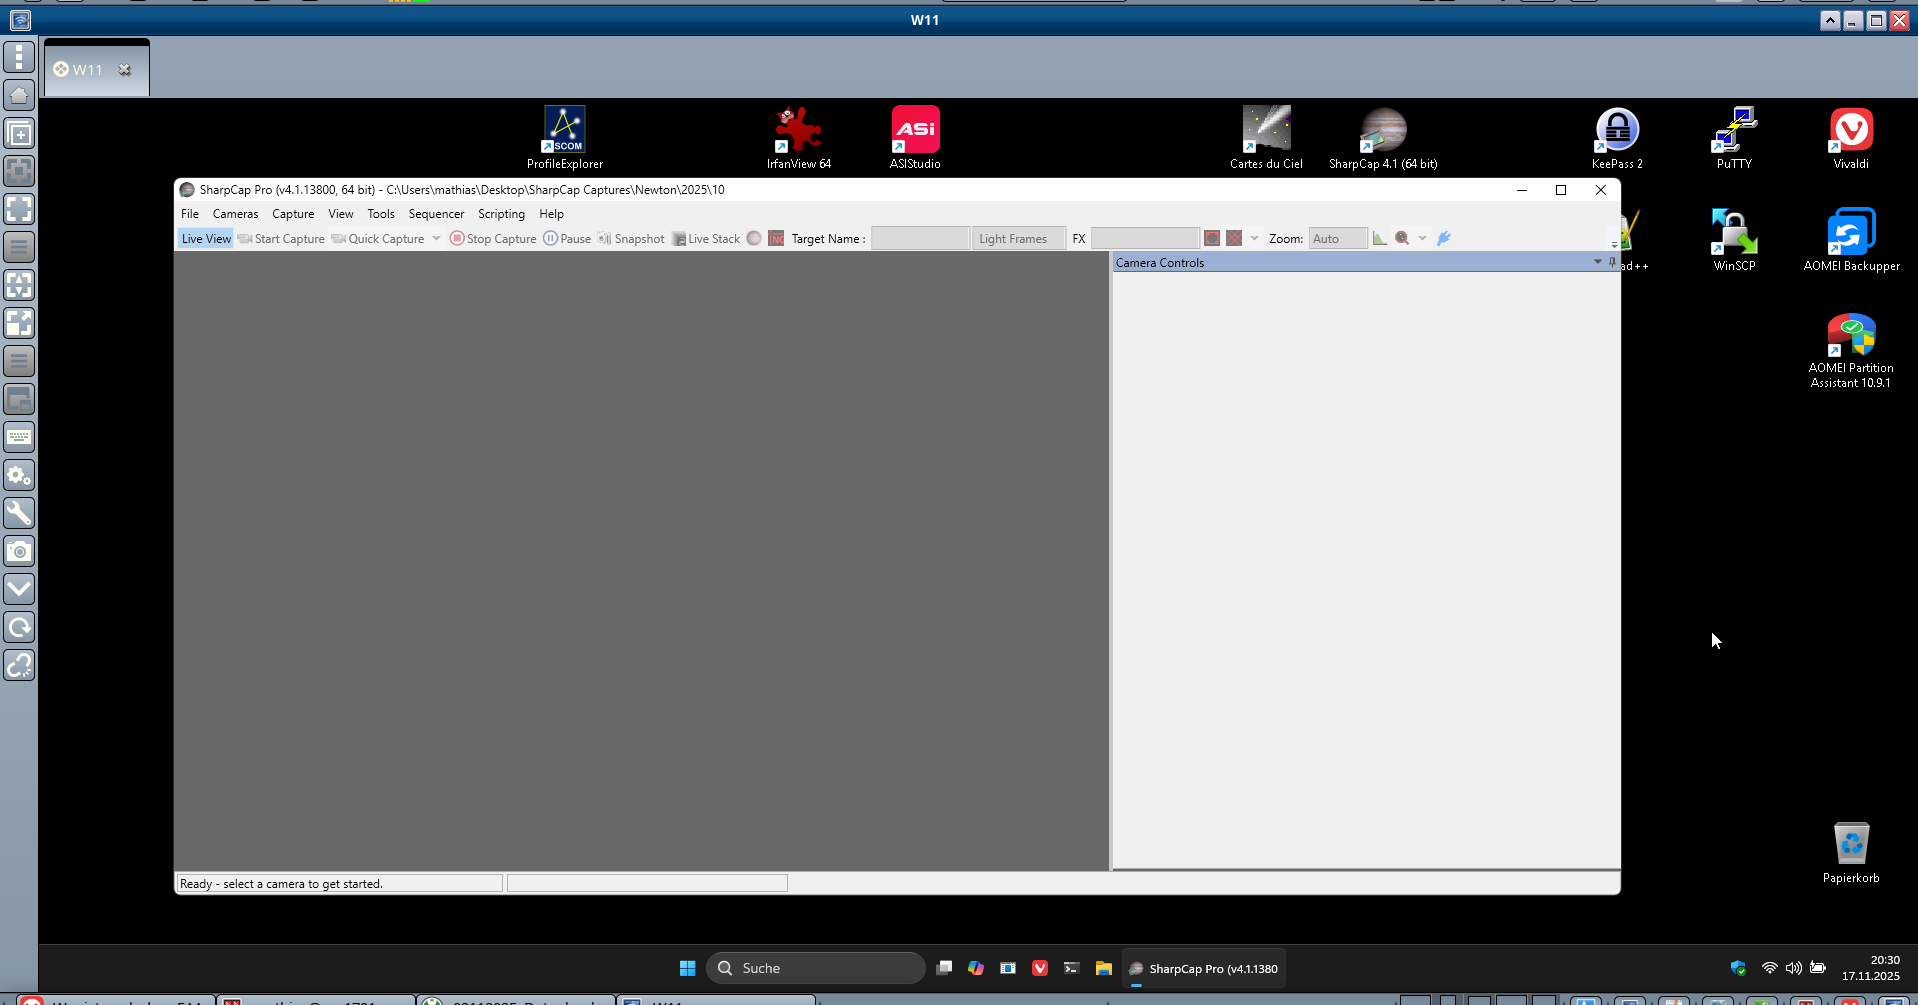Click the Target Name input field
Viewport: 1918px width, 1005px height.
click(x=920, y=238)
